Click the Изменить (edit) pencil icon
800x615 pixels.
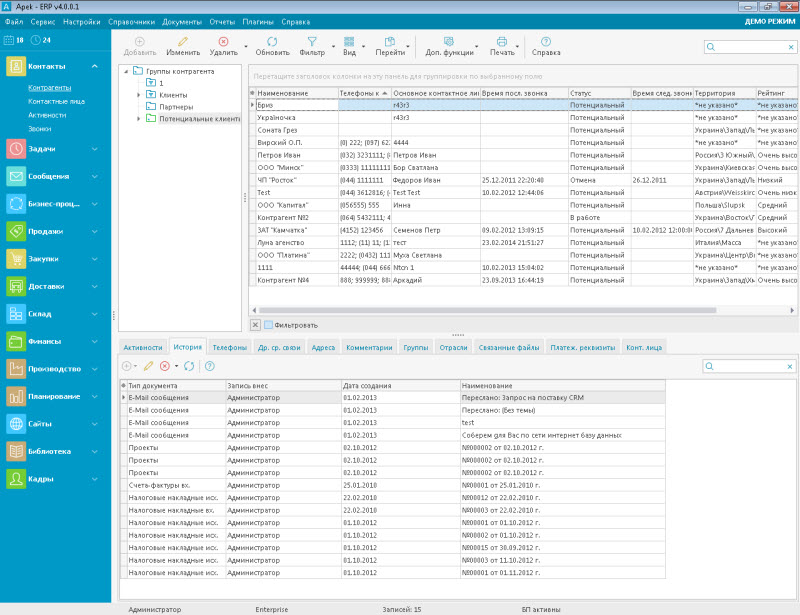183,42
